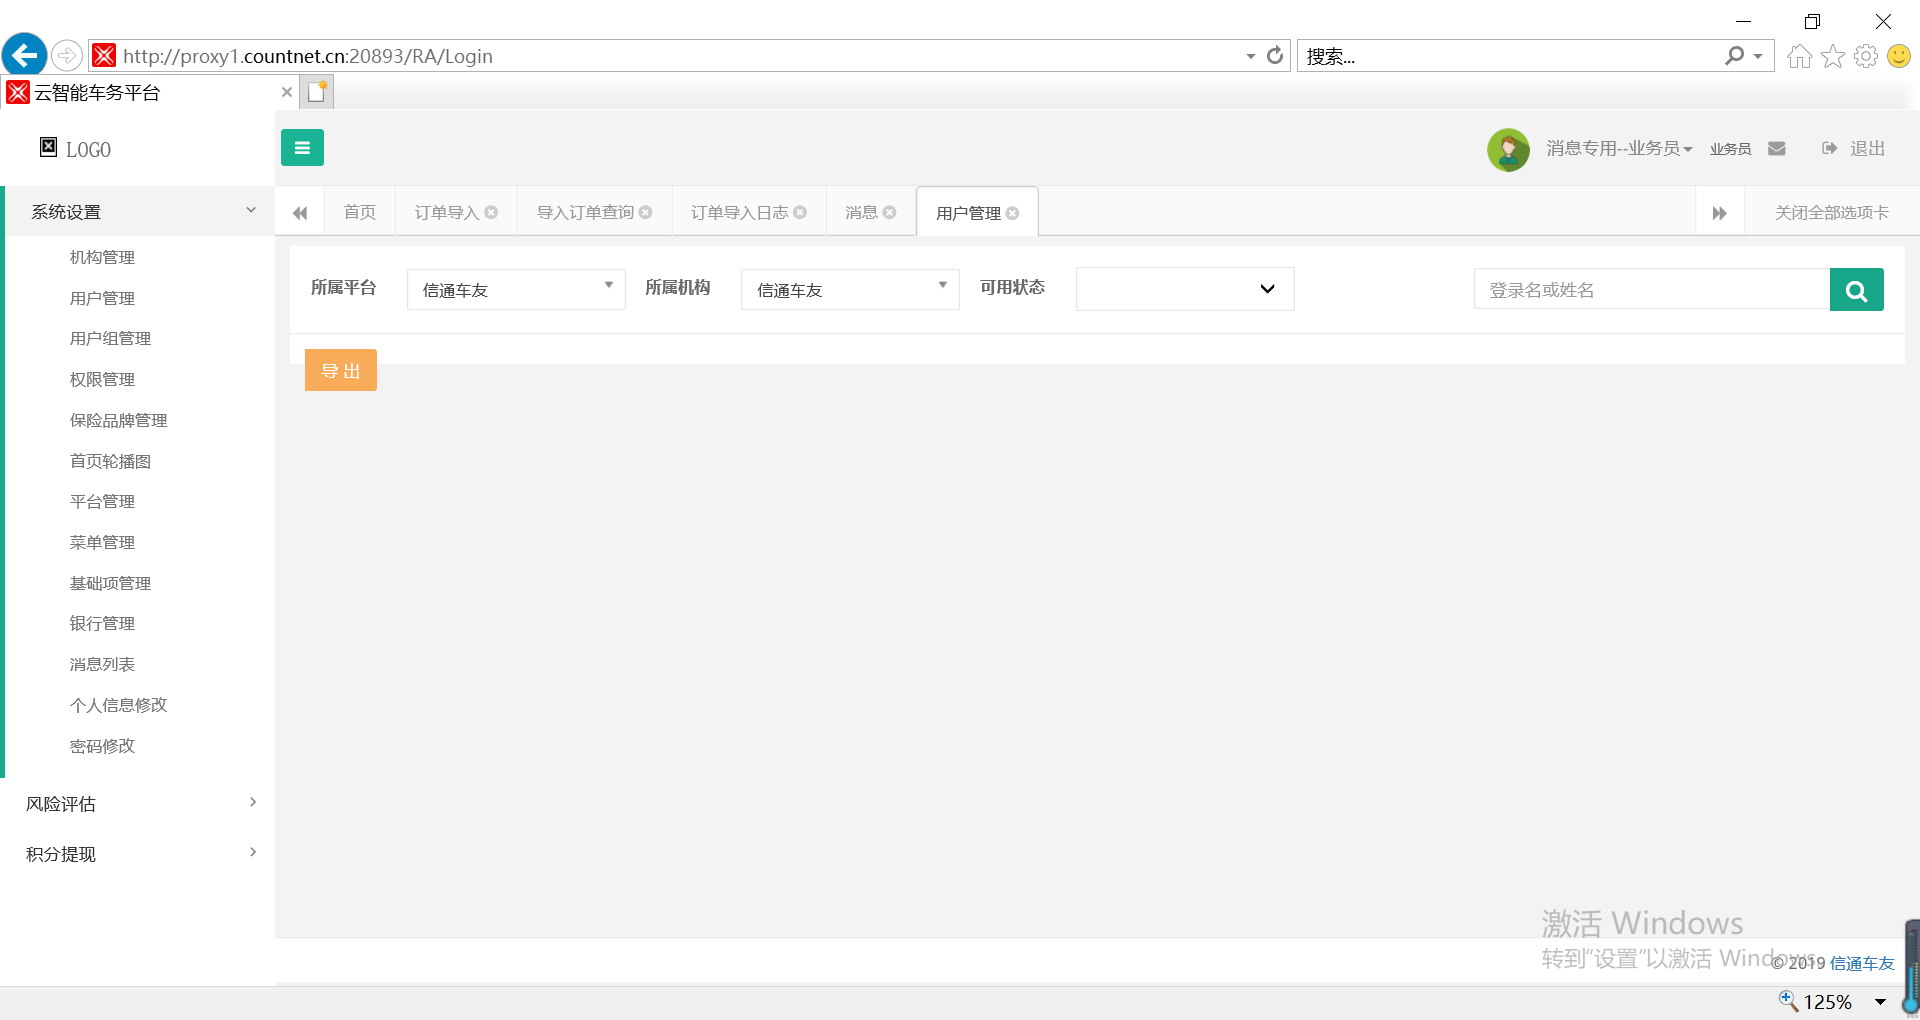Click the browser back arrow button

pos(24,55)
